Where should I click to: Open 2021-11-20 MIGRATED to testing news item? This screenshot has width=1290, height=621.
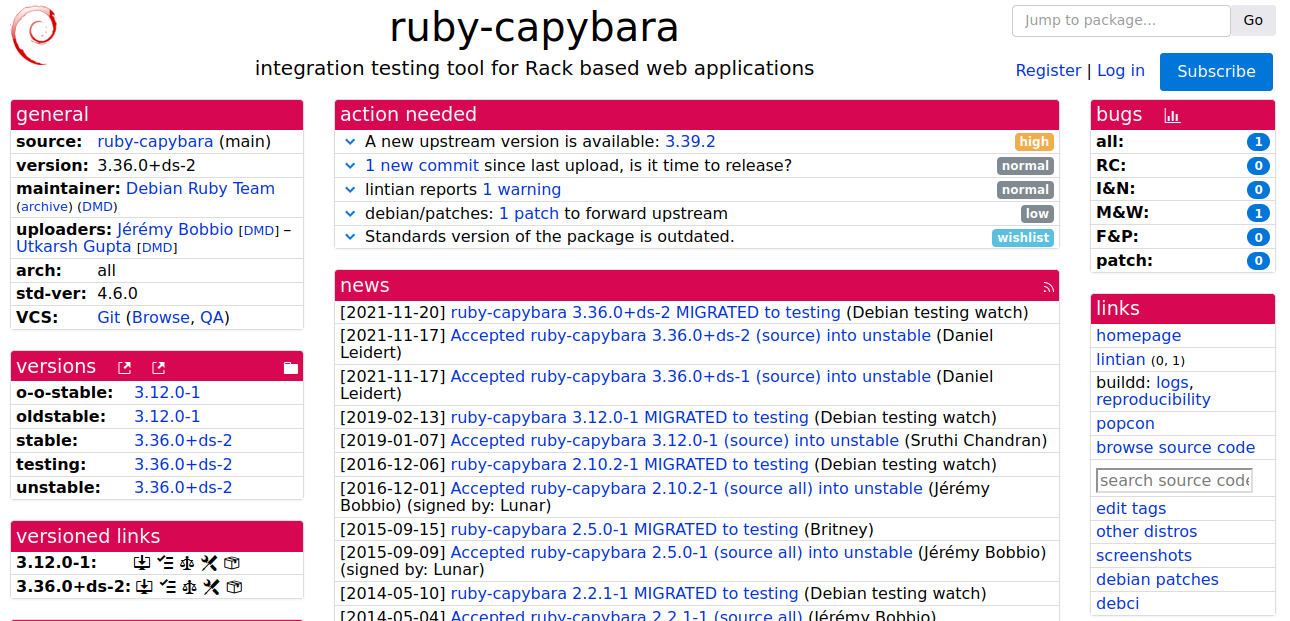(x=646, y=313)
